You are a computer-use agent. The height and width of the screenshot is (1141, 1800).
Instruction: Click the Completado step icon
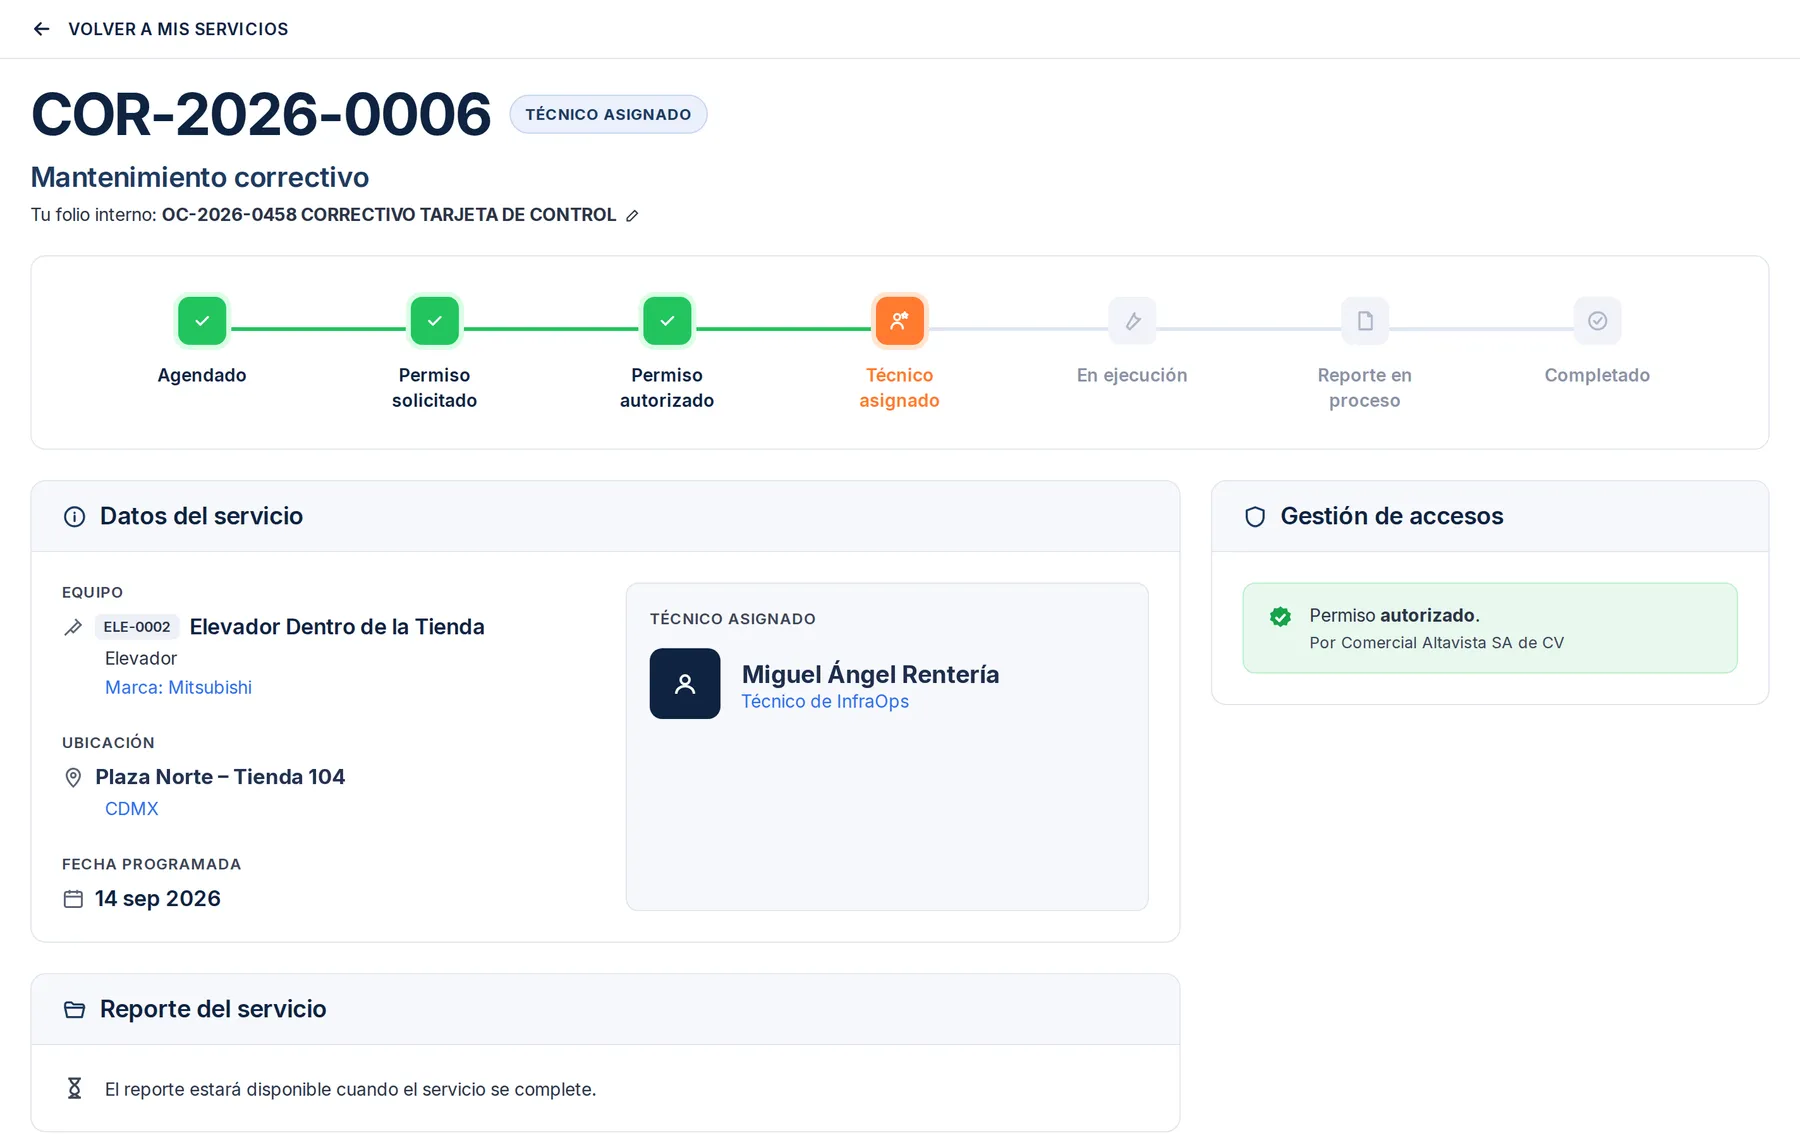[x=1597, y=321]
